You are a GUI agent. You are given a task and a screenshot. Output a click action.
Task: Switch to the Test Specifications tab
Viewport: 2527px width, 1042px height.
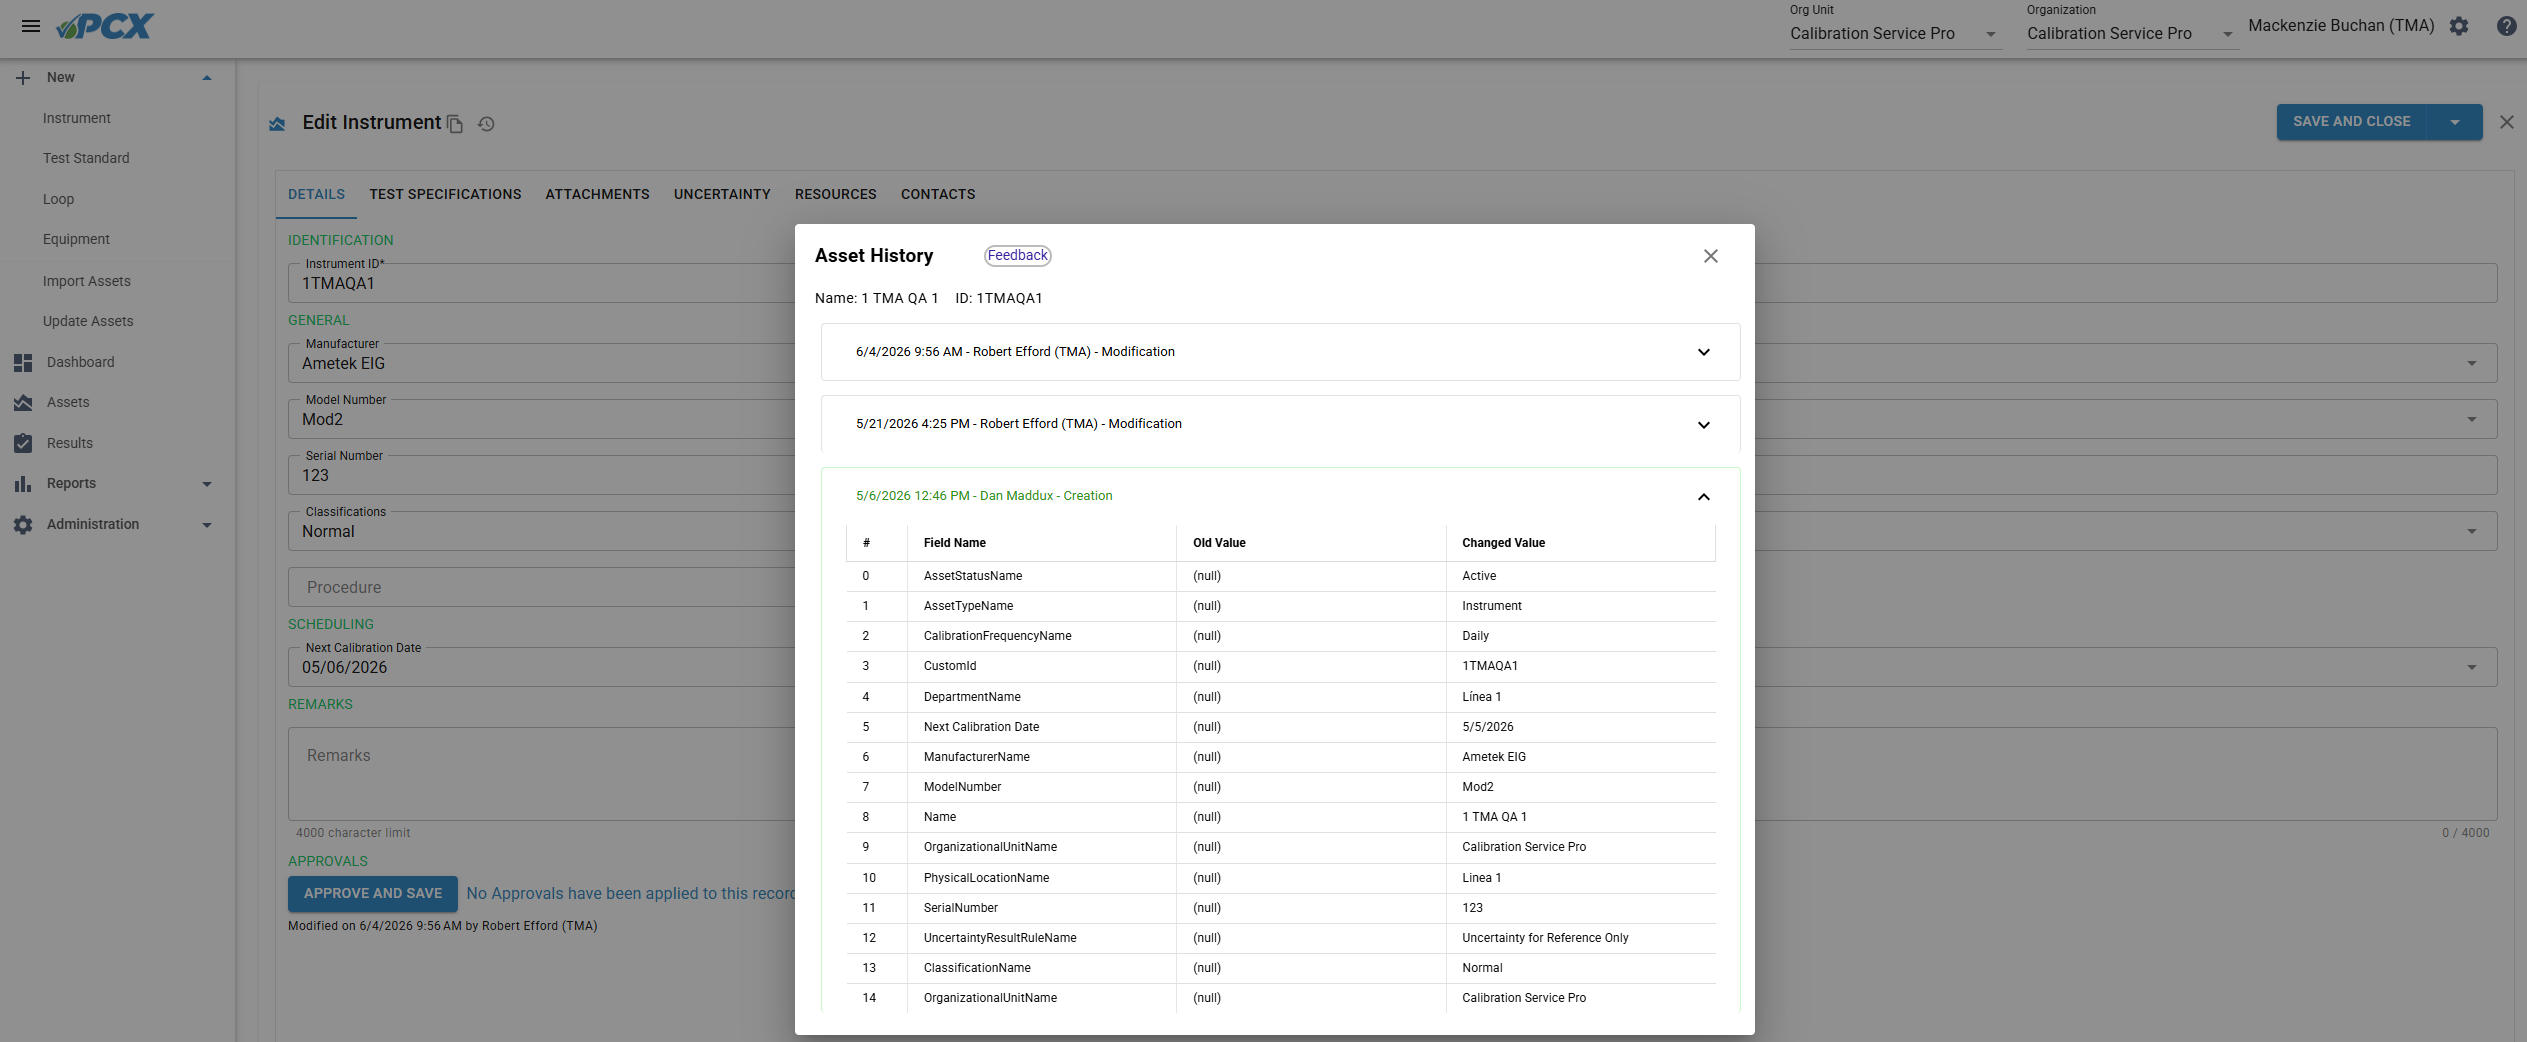coord(445,194)
